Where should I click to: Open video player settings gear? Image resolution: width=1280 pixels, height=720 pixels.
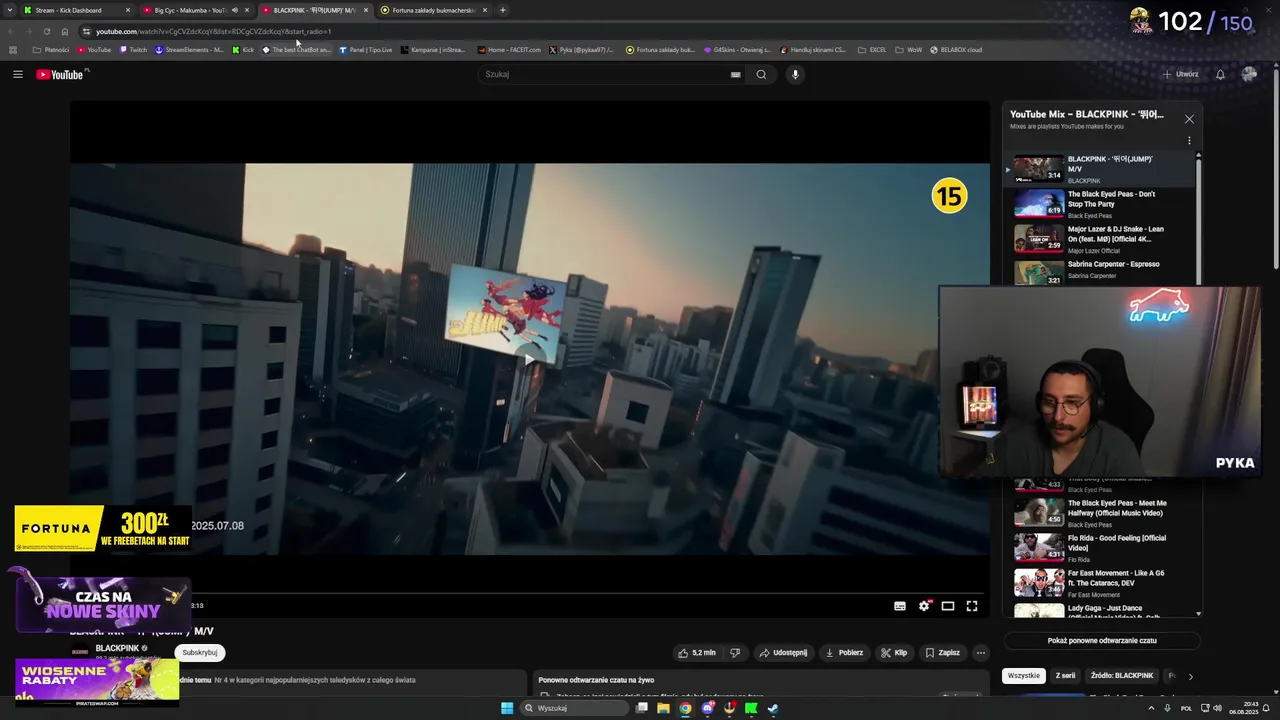click(924, 606)
